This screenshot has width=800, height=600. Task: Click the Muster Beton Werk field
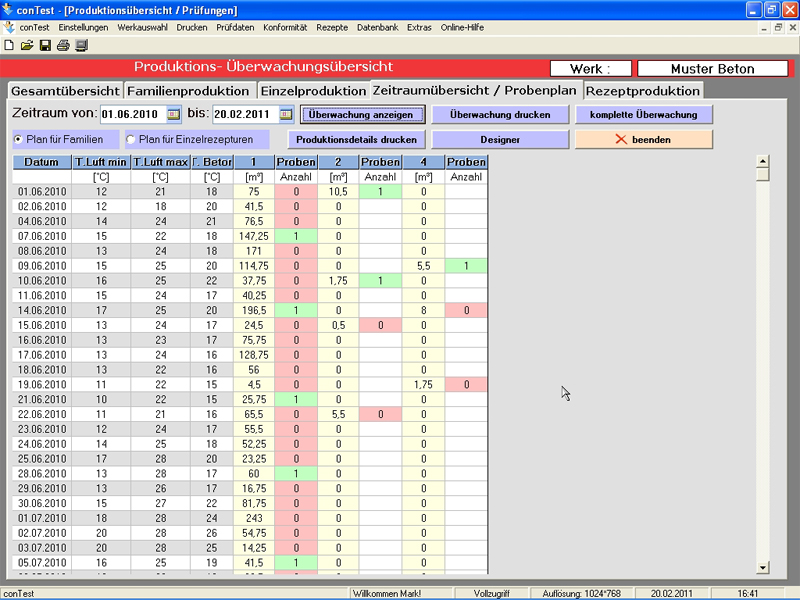(x=712, y=68)
